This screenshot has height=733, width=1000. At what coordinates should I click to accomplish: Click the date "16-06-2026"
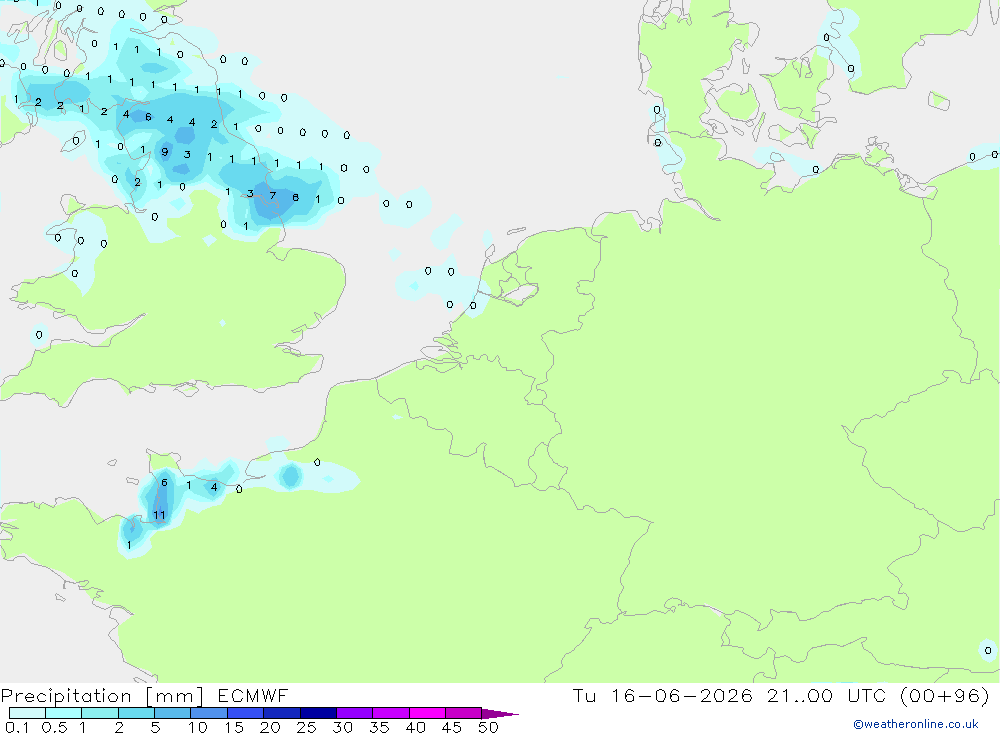point(682,695)
